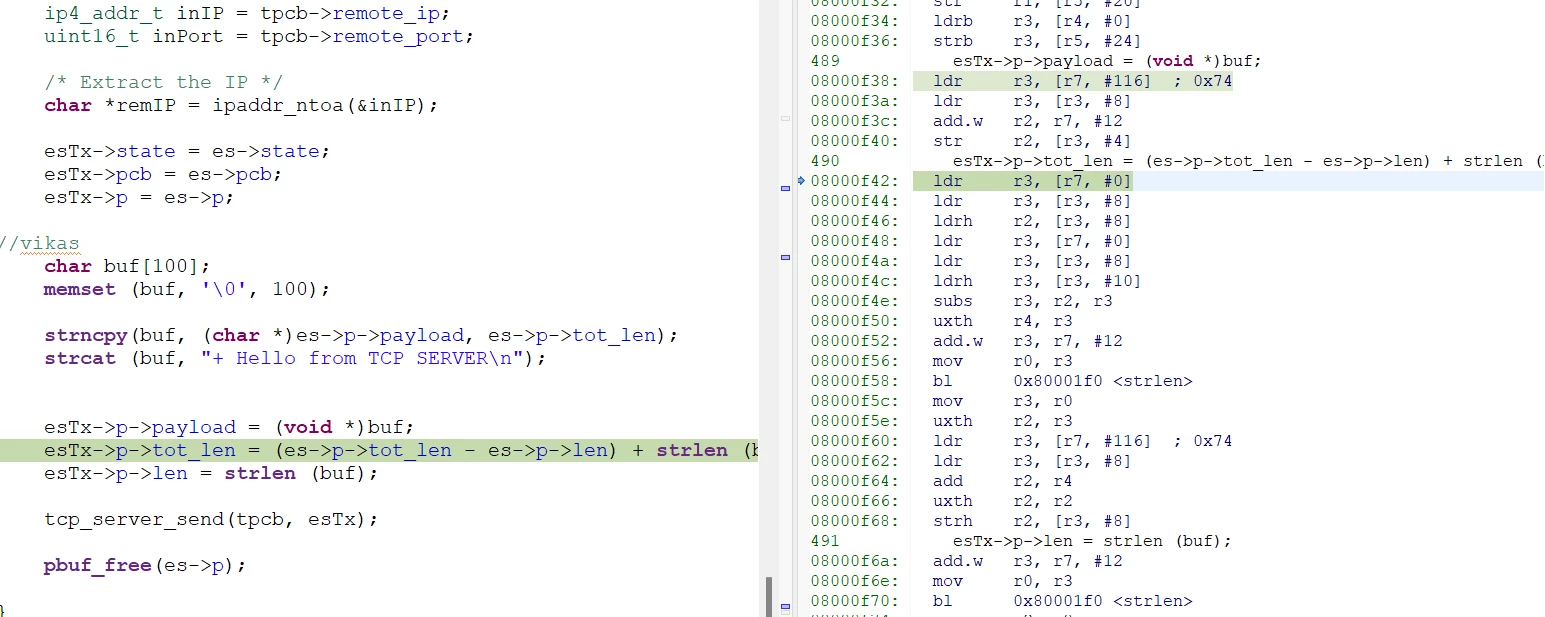Viewport: 1545px width, 617px height.
Task: Click address 08000f42 in disassembly
Action: (x=854, y=181)
